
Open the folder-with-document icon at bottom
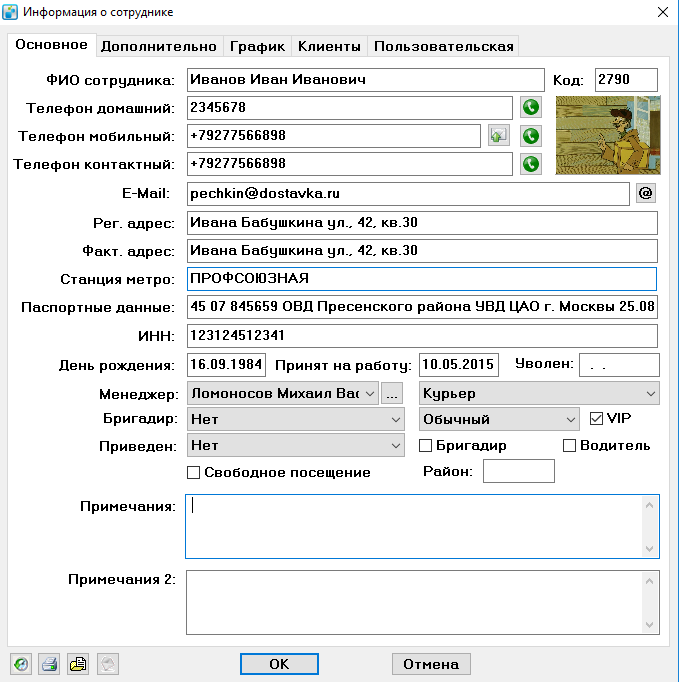78,664
